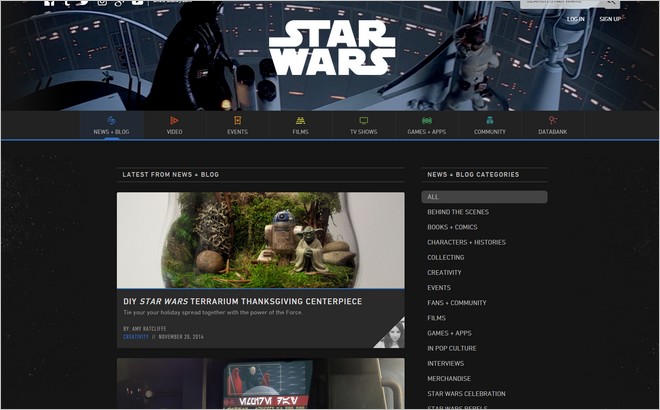
Task: Select the Interviews category
Action: [x=445, y=364]
